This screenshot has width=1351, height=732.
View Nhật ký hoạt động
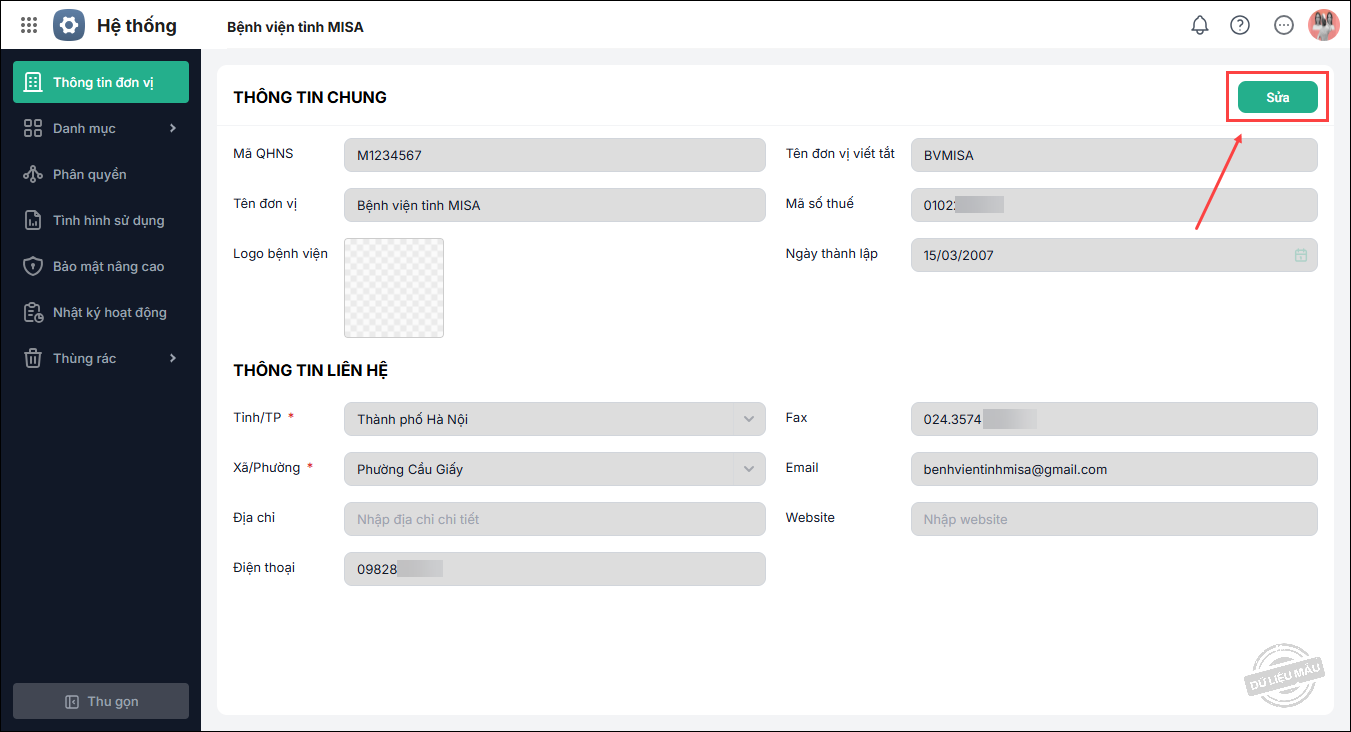pos(101,312)
